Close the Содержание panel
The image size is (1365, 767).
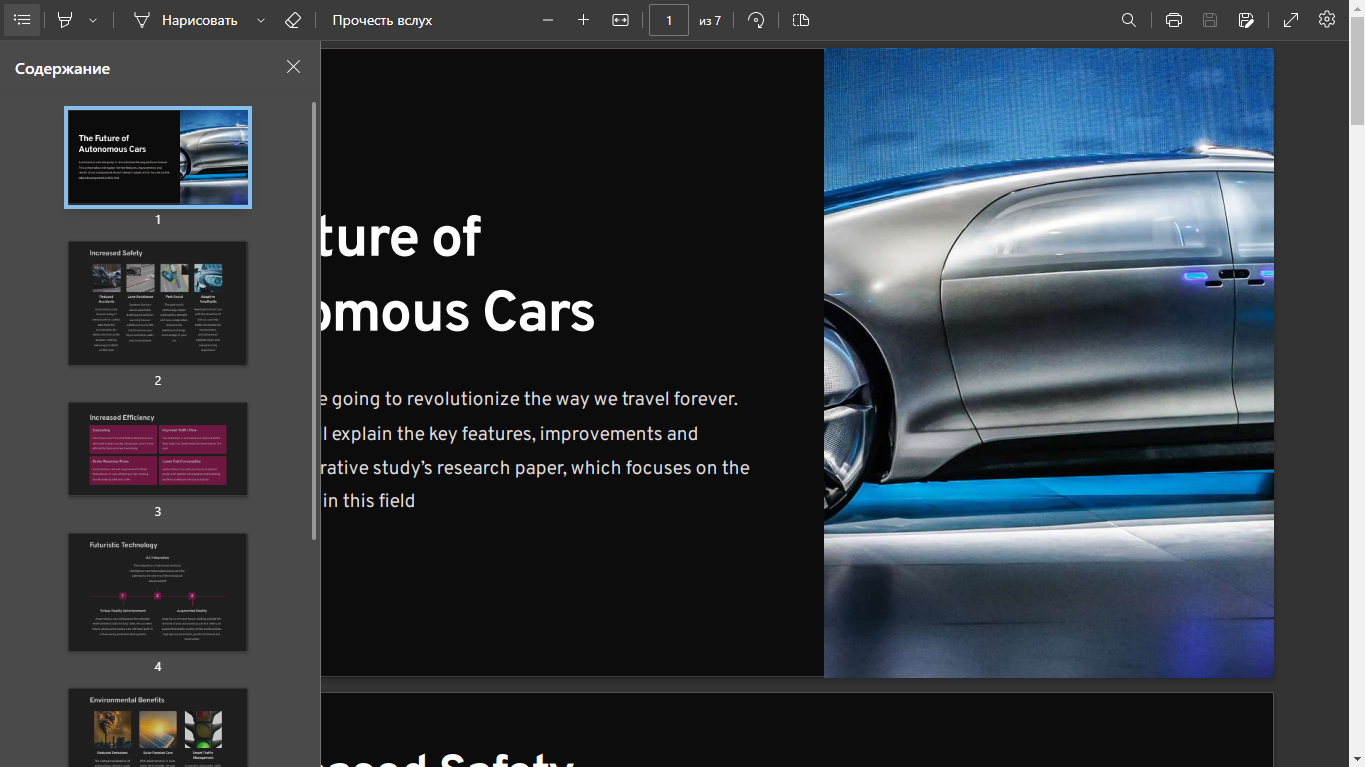click(293, 67)
